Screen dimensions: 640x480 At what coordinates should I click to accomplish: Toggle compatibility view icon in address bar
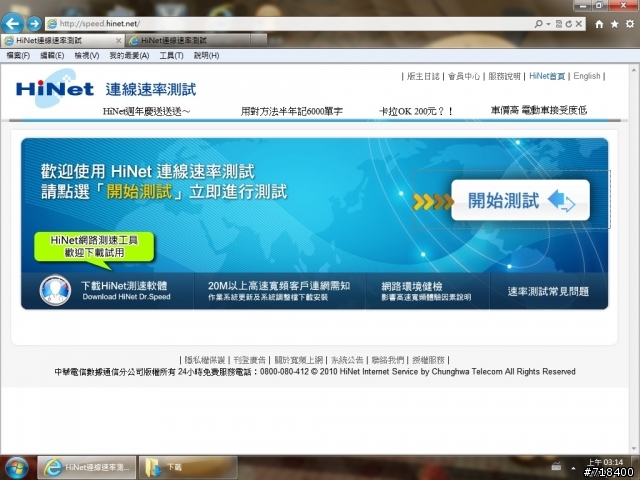pos(559,24)
